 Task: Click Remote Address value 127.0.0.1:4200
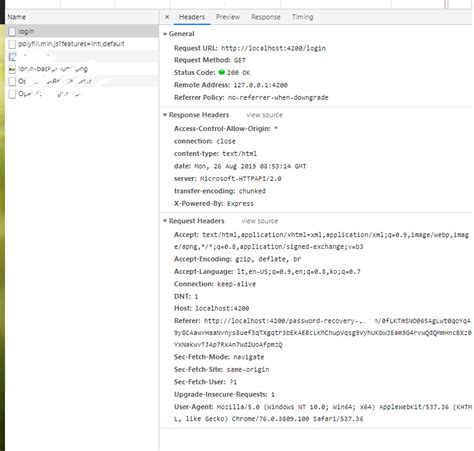pos(260,85)
